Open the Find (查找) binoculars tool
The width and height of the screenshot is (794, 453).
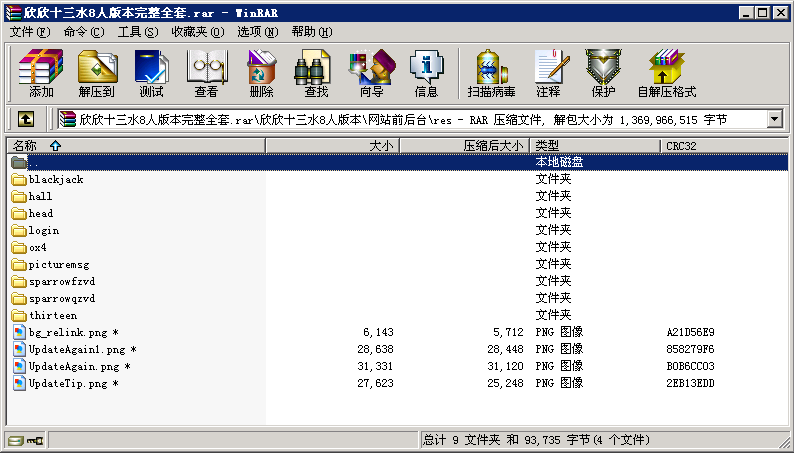click(x=316, y=73)
